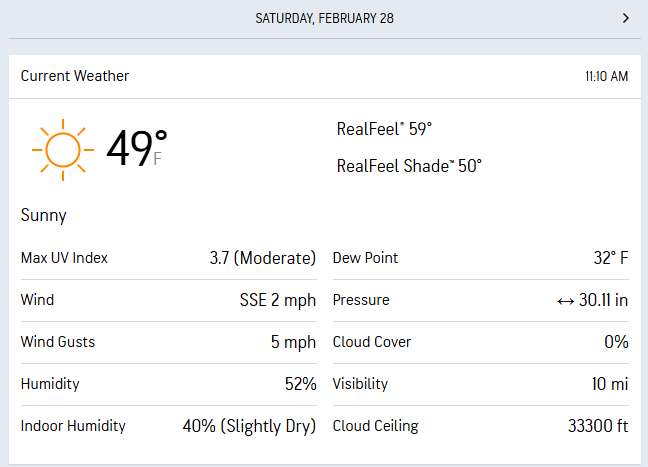Image resolution: width=648 pixels, height=467 pixels.
Task: Select the RealFeel Shade 50° value
Action: point(409,166)
